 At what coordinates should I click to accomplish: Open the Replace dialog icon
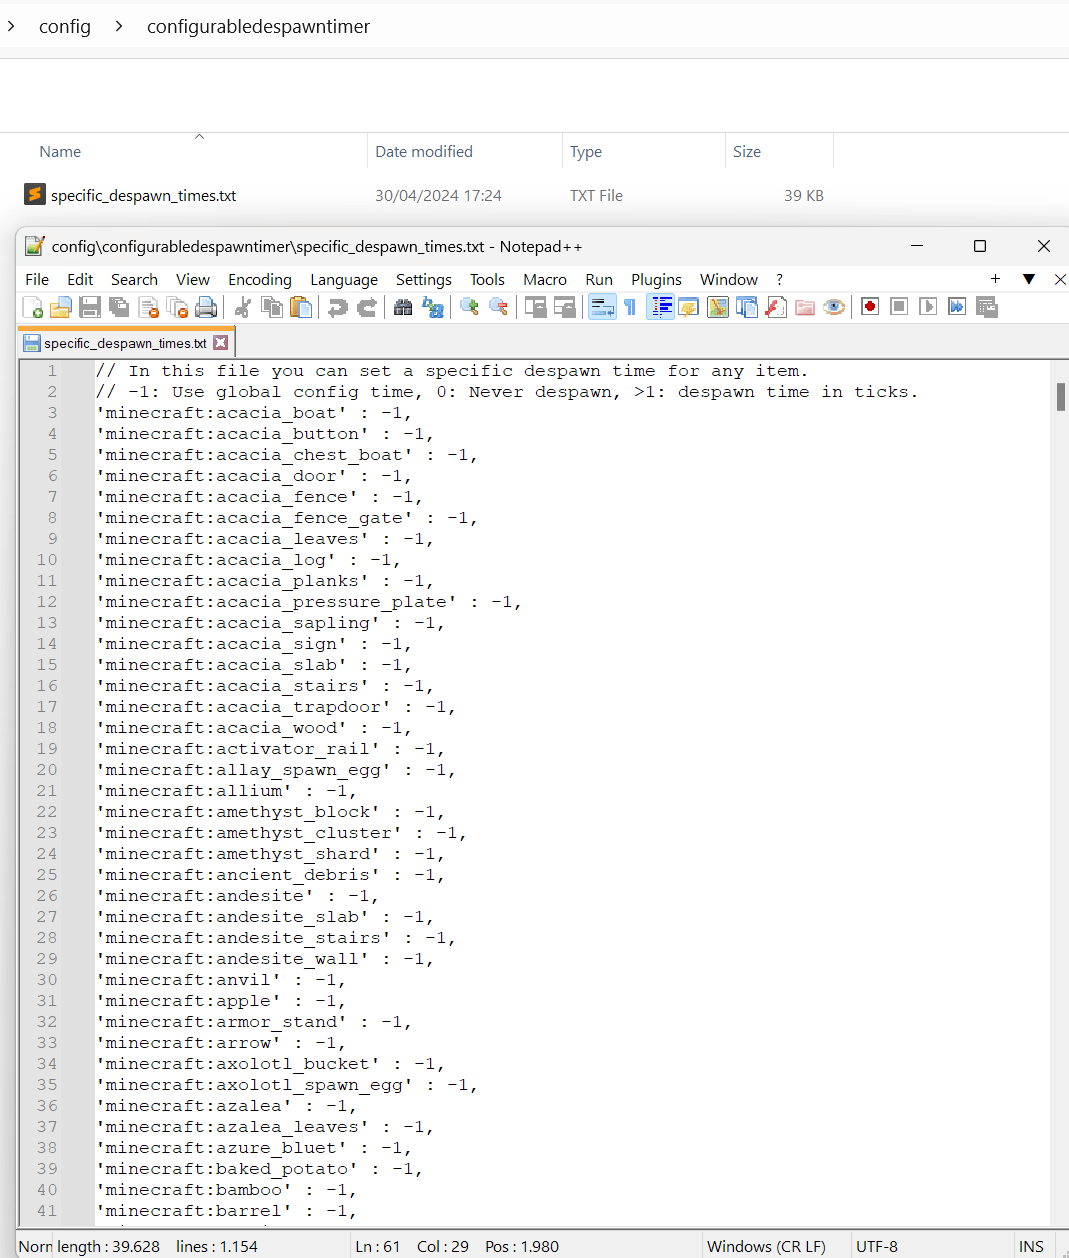(x=433, y=307)
